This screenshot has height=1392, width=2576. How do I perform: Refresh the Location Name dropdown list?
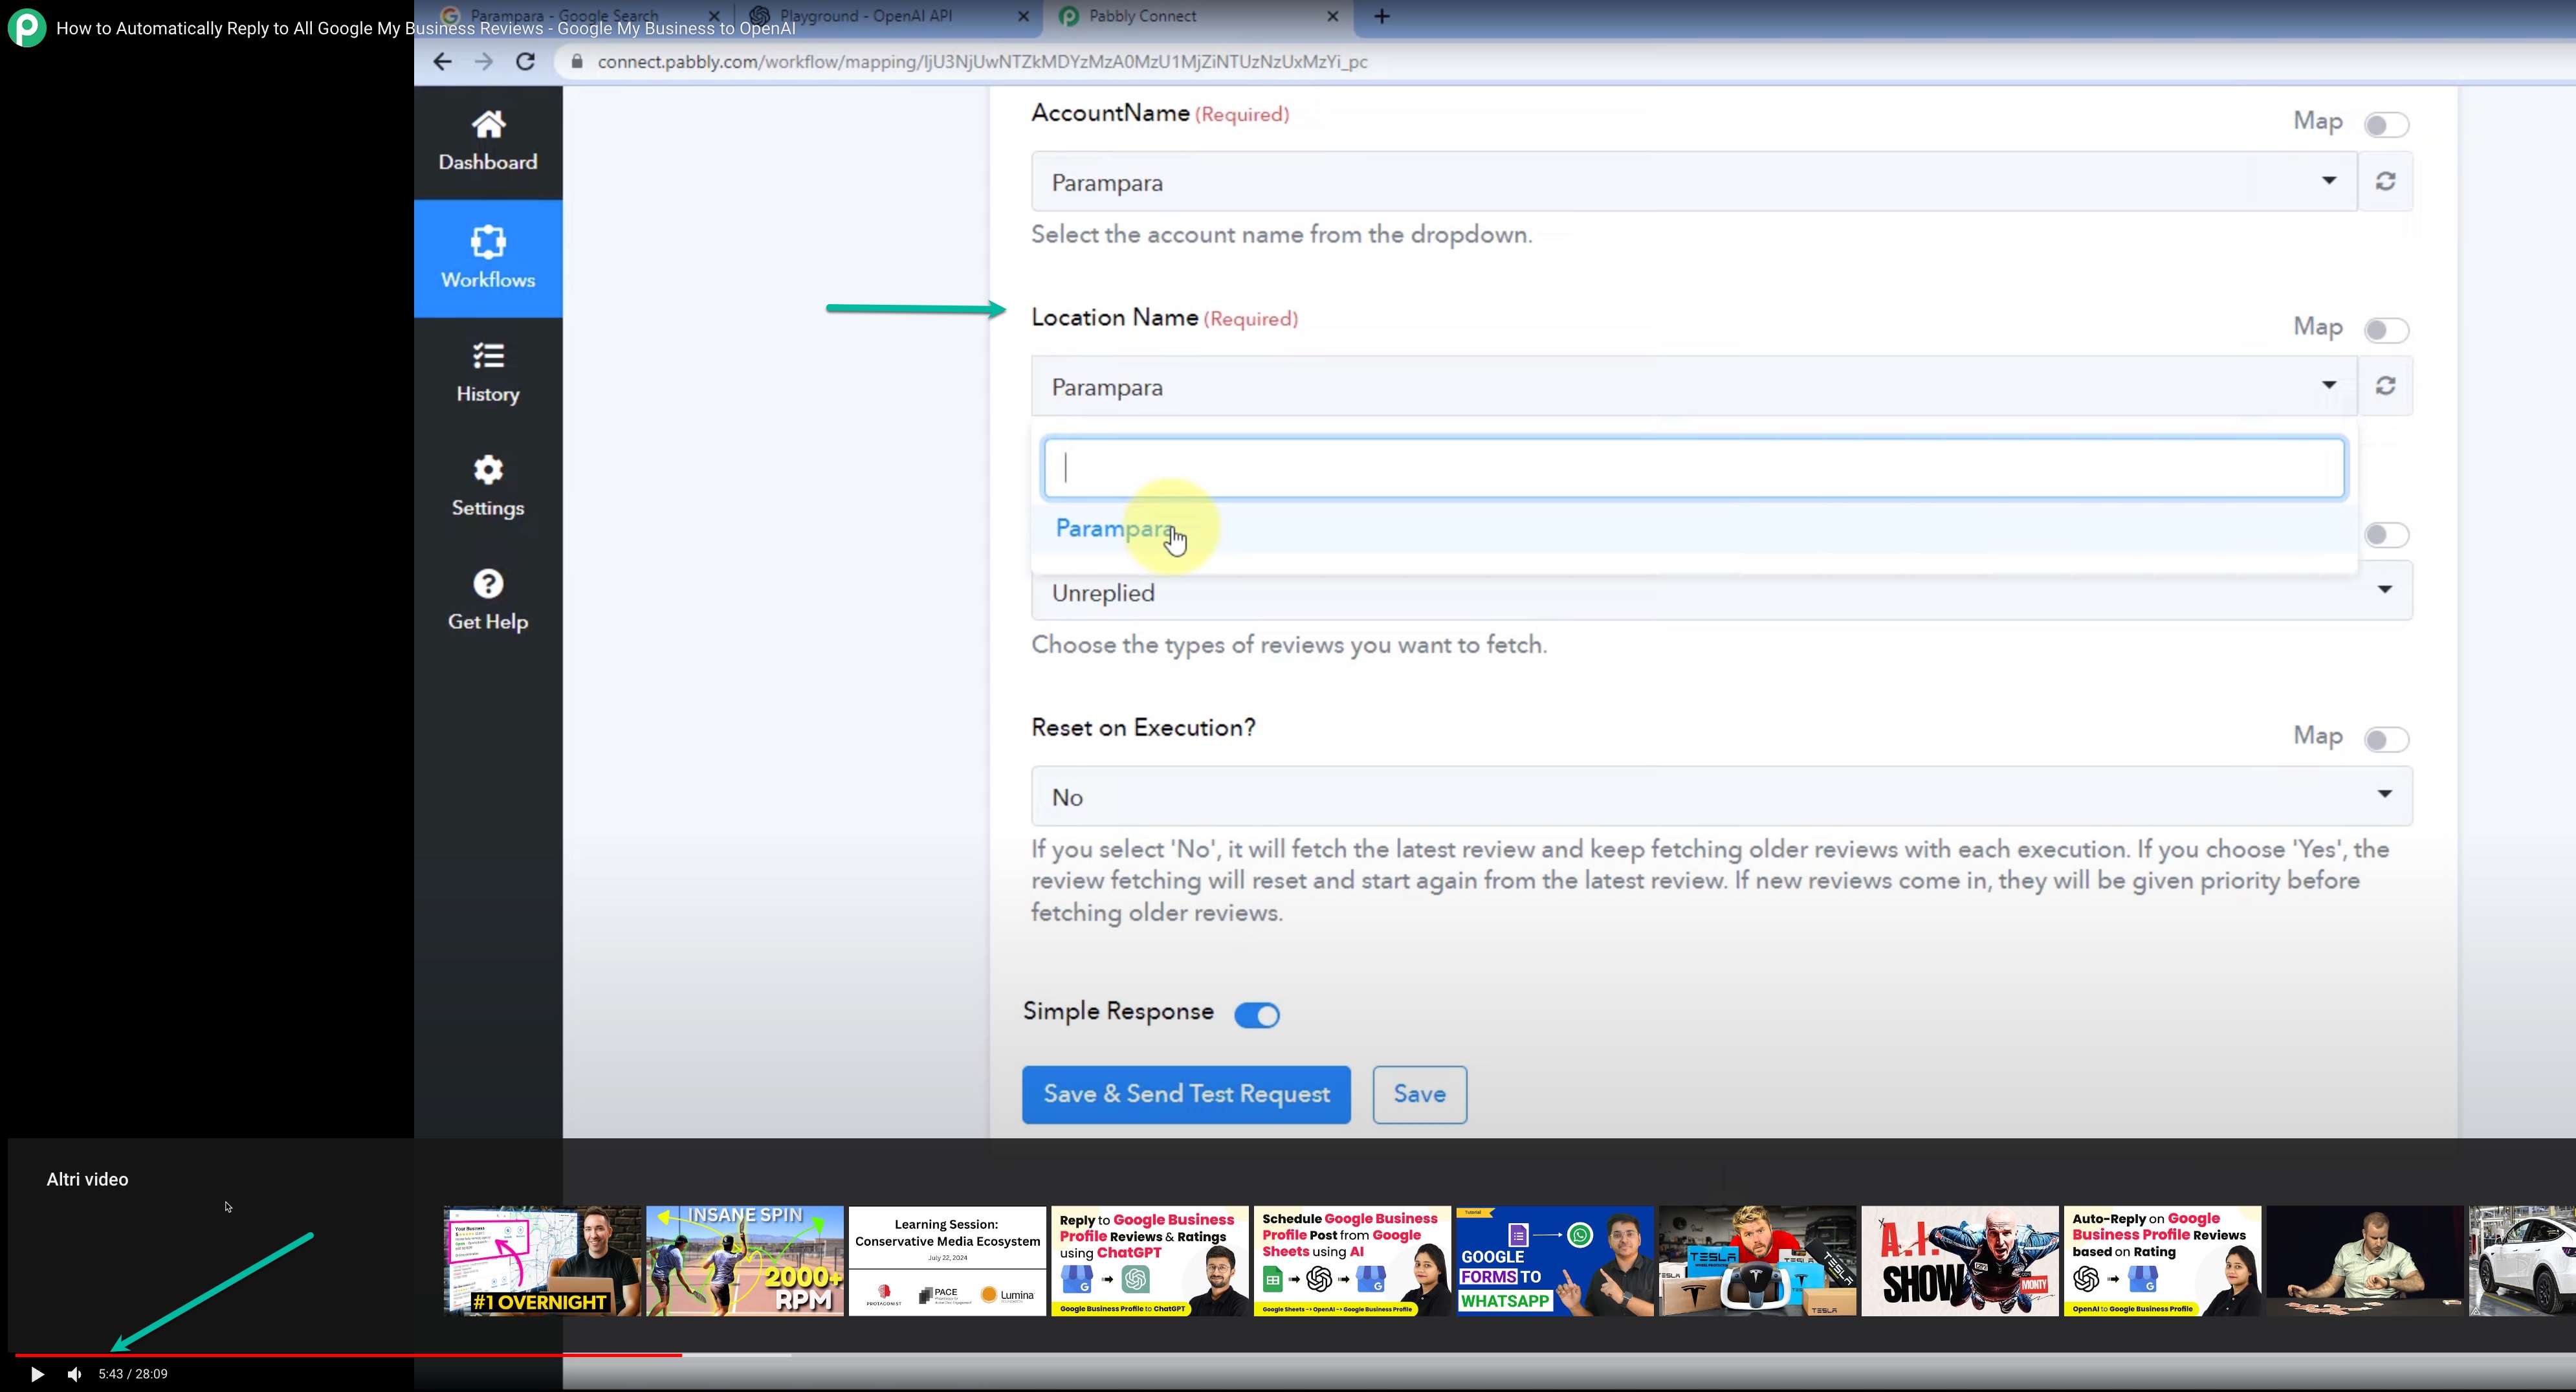(2385, 386)
